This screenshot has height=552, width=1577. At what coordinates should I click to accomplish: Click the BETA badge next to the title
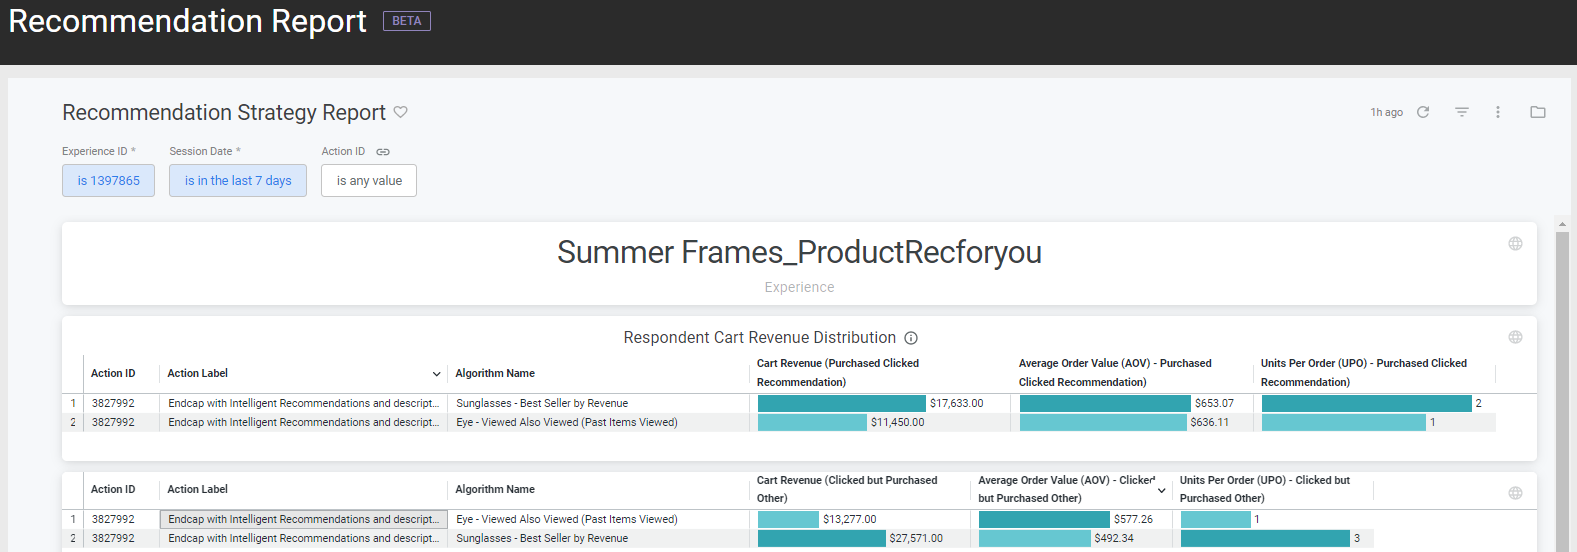coord(407,21)
